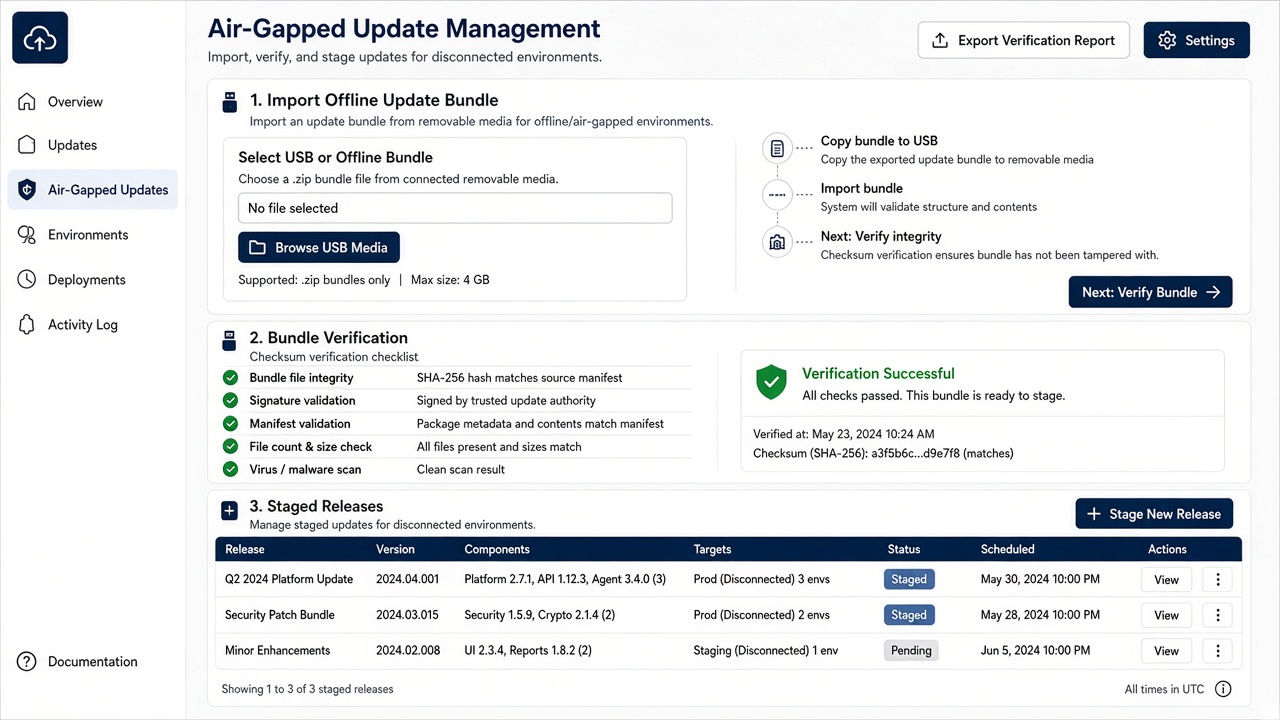Click the Activity Log bell icon
The image size is (1280, 720).
click(x=27, y=324)
